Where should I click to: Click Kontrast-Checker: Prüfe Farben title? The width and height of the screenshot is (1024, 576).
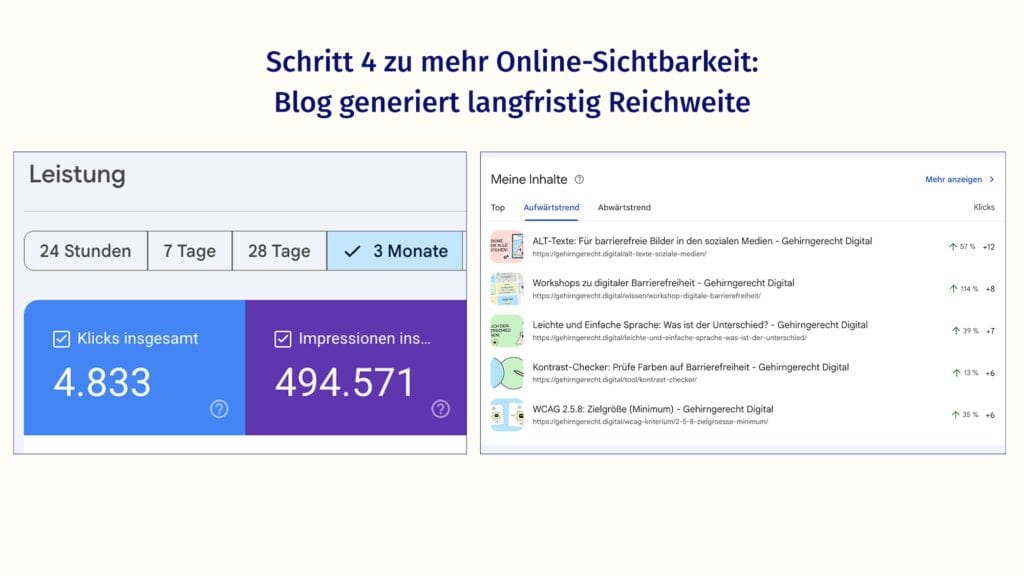coord(690,367)
